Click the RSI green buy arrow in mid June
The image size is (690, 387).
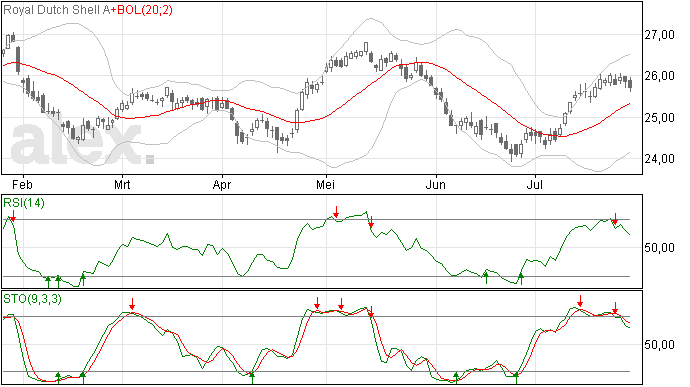486,278
